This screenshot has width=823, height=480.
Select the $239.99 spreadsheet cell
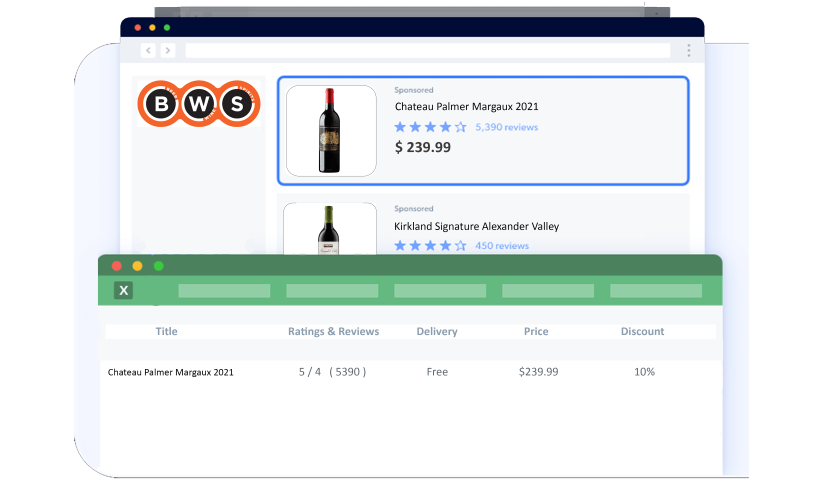point(539,372)
